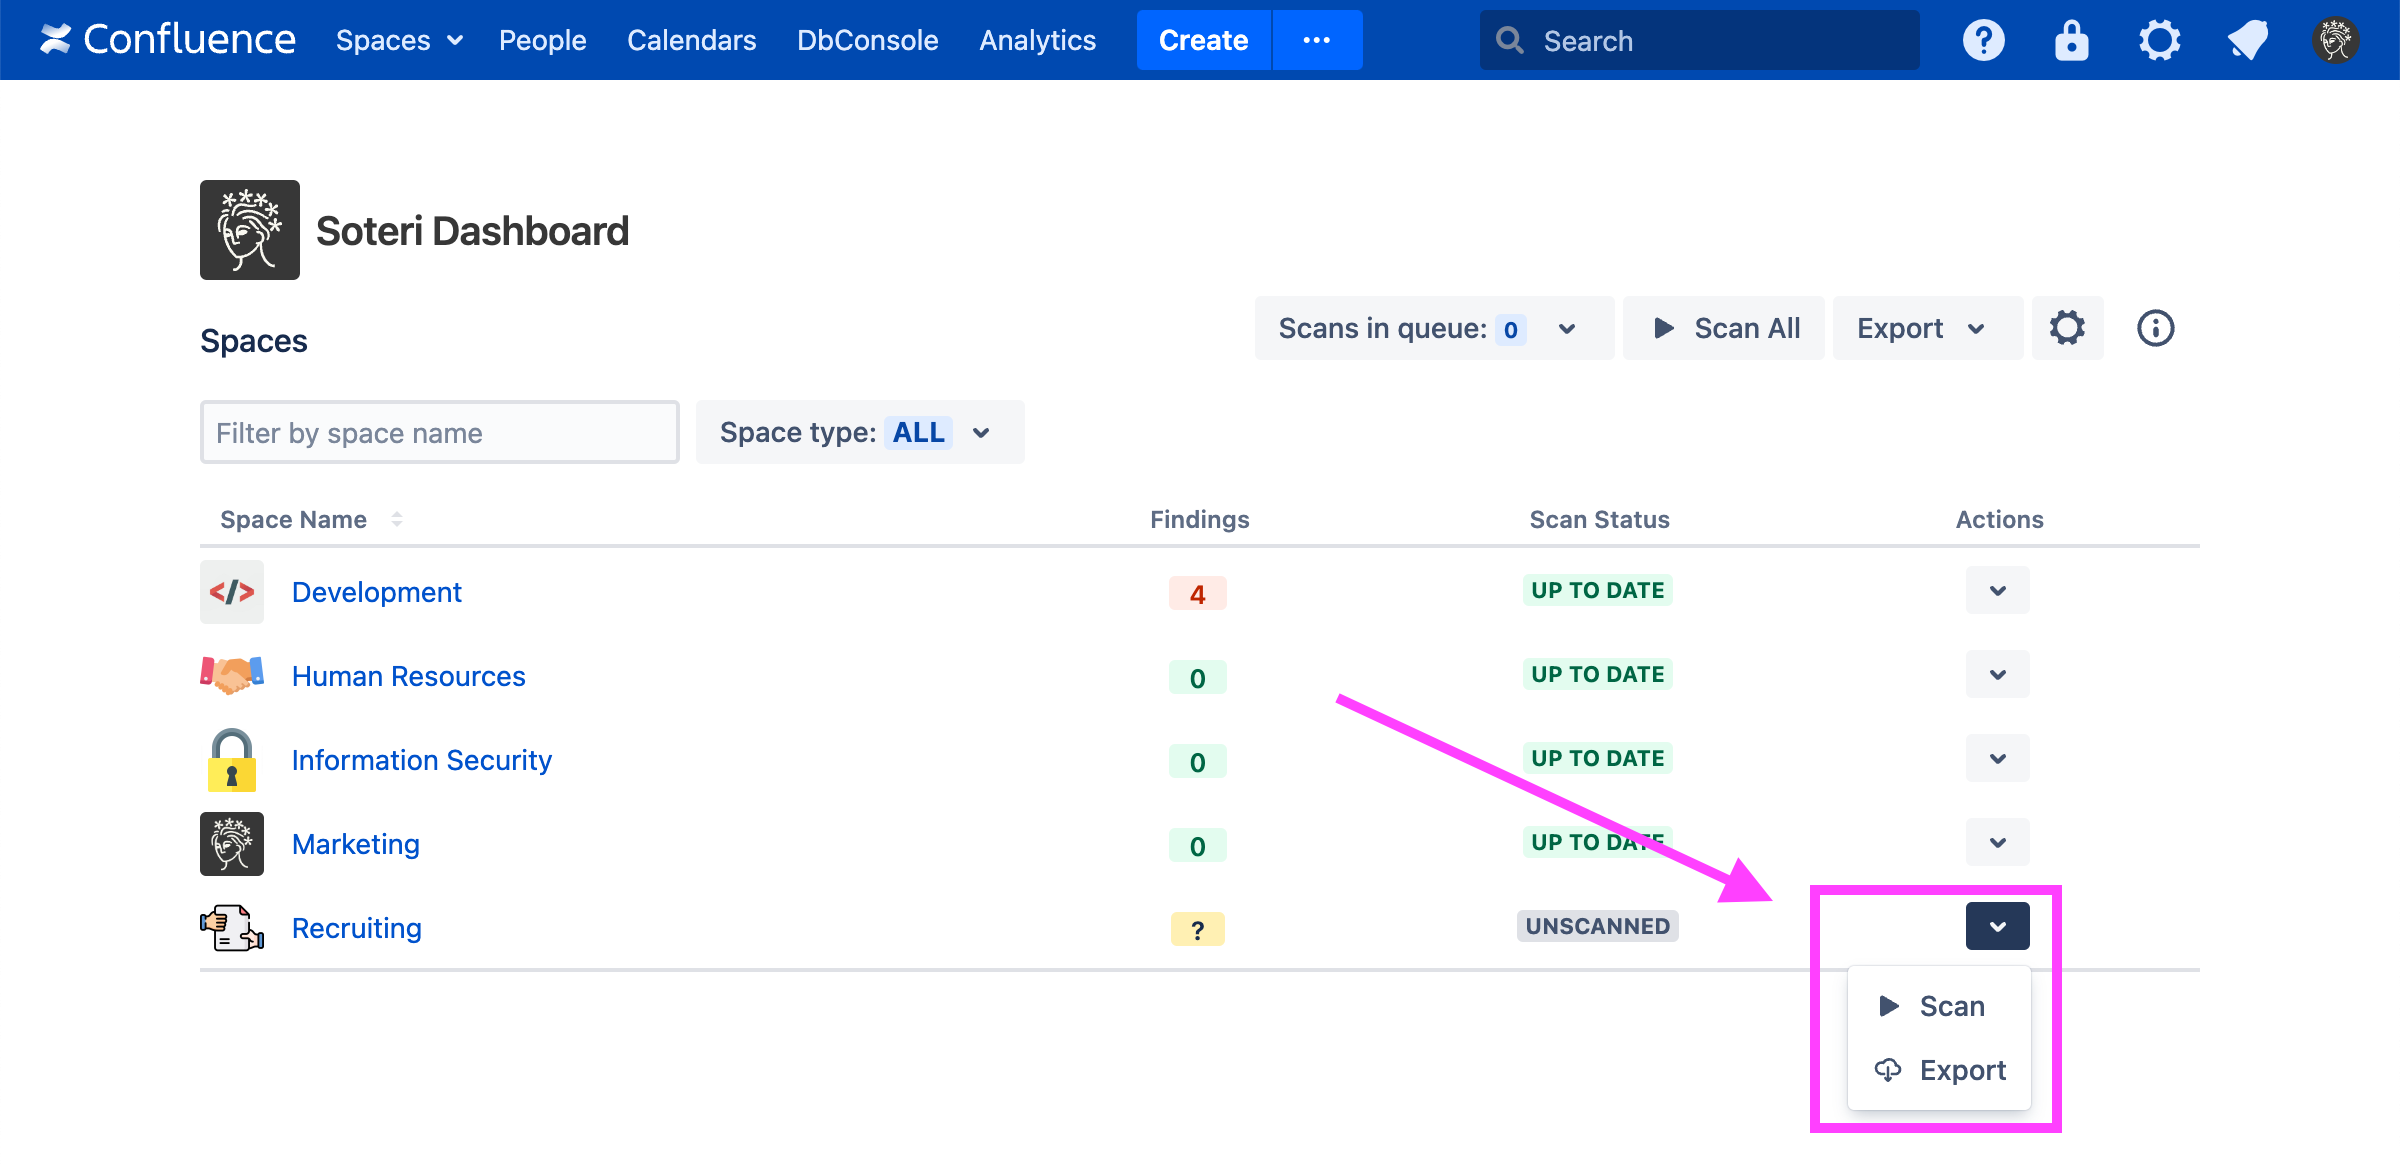Click the lock icon in top bar
Viewport: 2400px width, 1164px height.
click(x=2071, y=40)
